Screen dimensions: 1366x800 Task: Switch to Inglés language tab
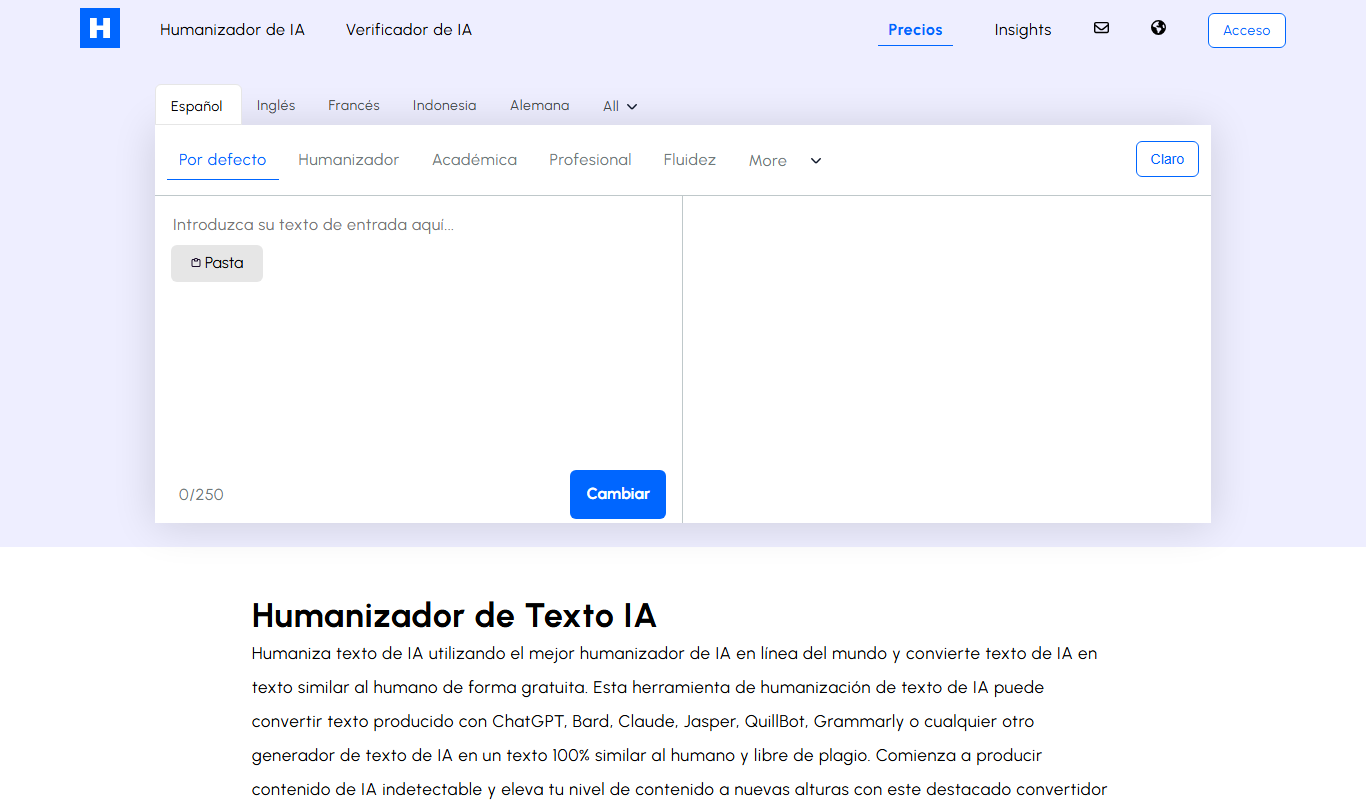coord(276,105)
